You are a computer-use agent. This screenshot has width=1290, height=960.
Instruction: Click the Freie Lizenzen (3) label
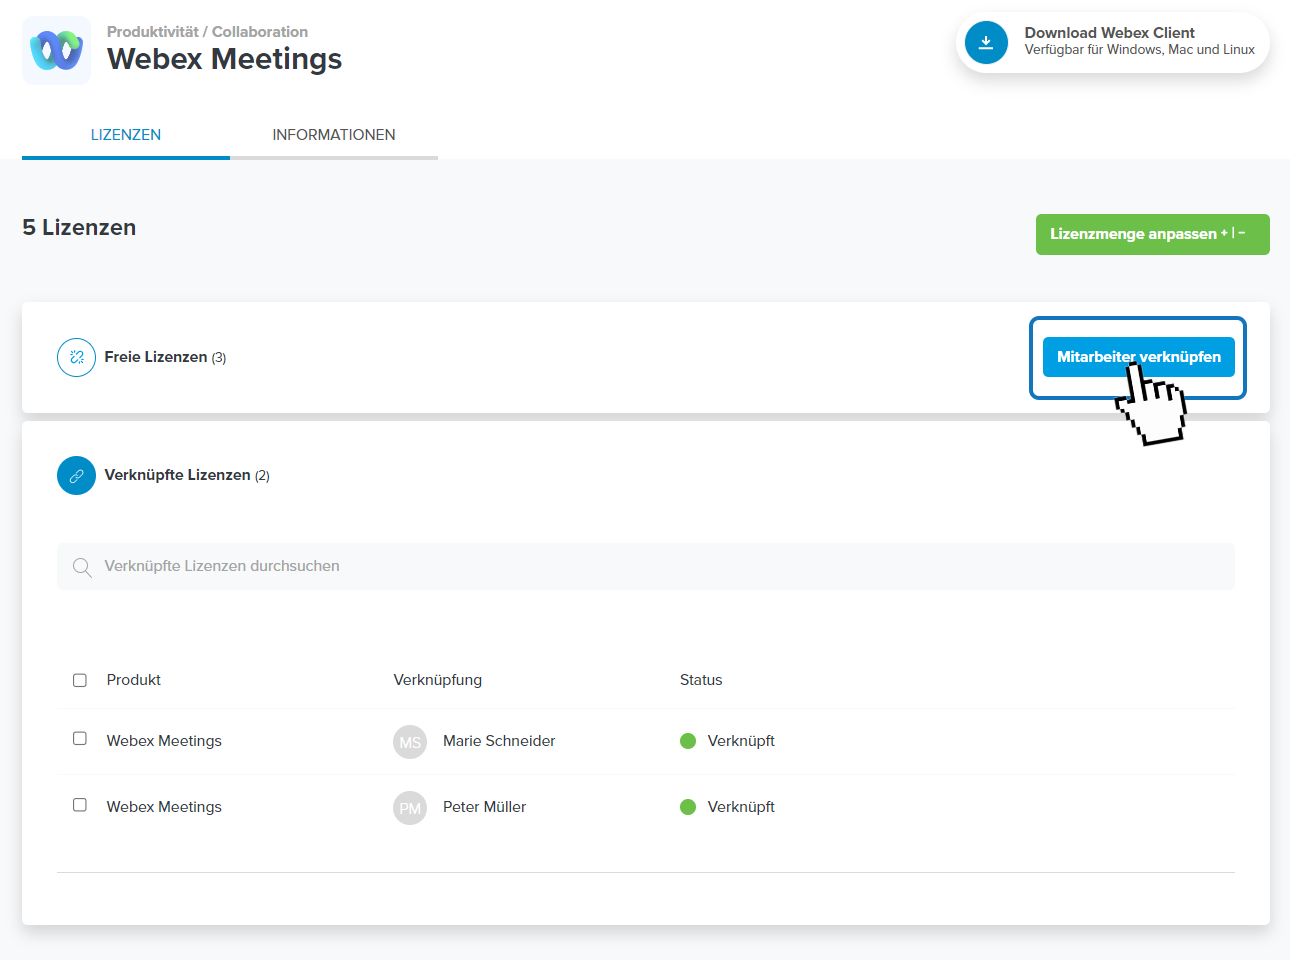[165, 357]
